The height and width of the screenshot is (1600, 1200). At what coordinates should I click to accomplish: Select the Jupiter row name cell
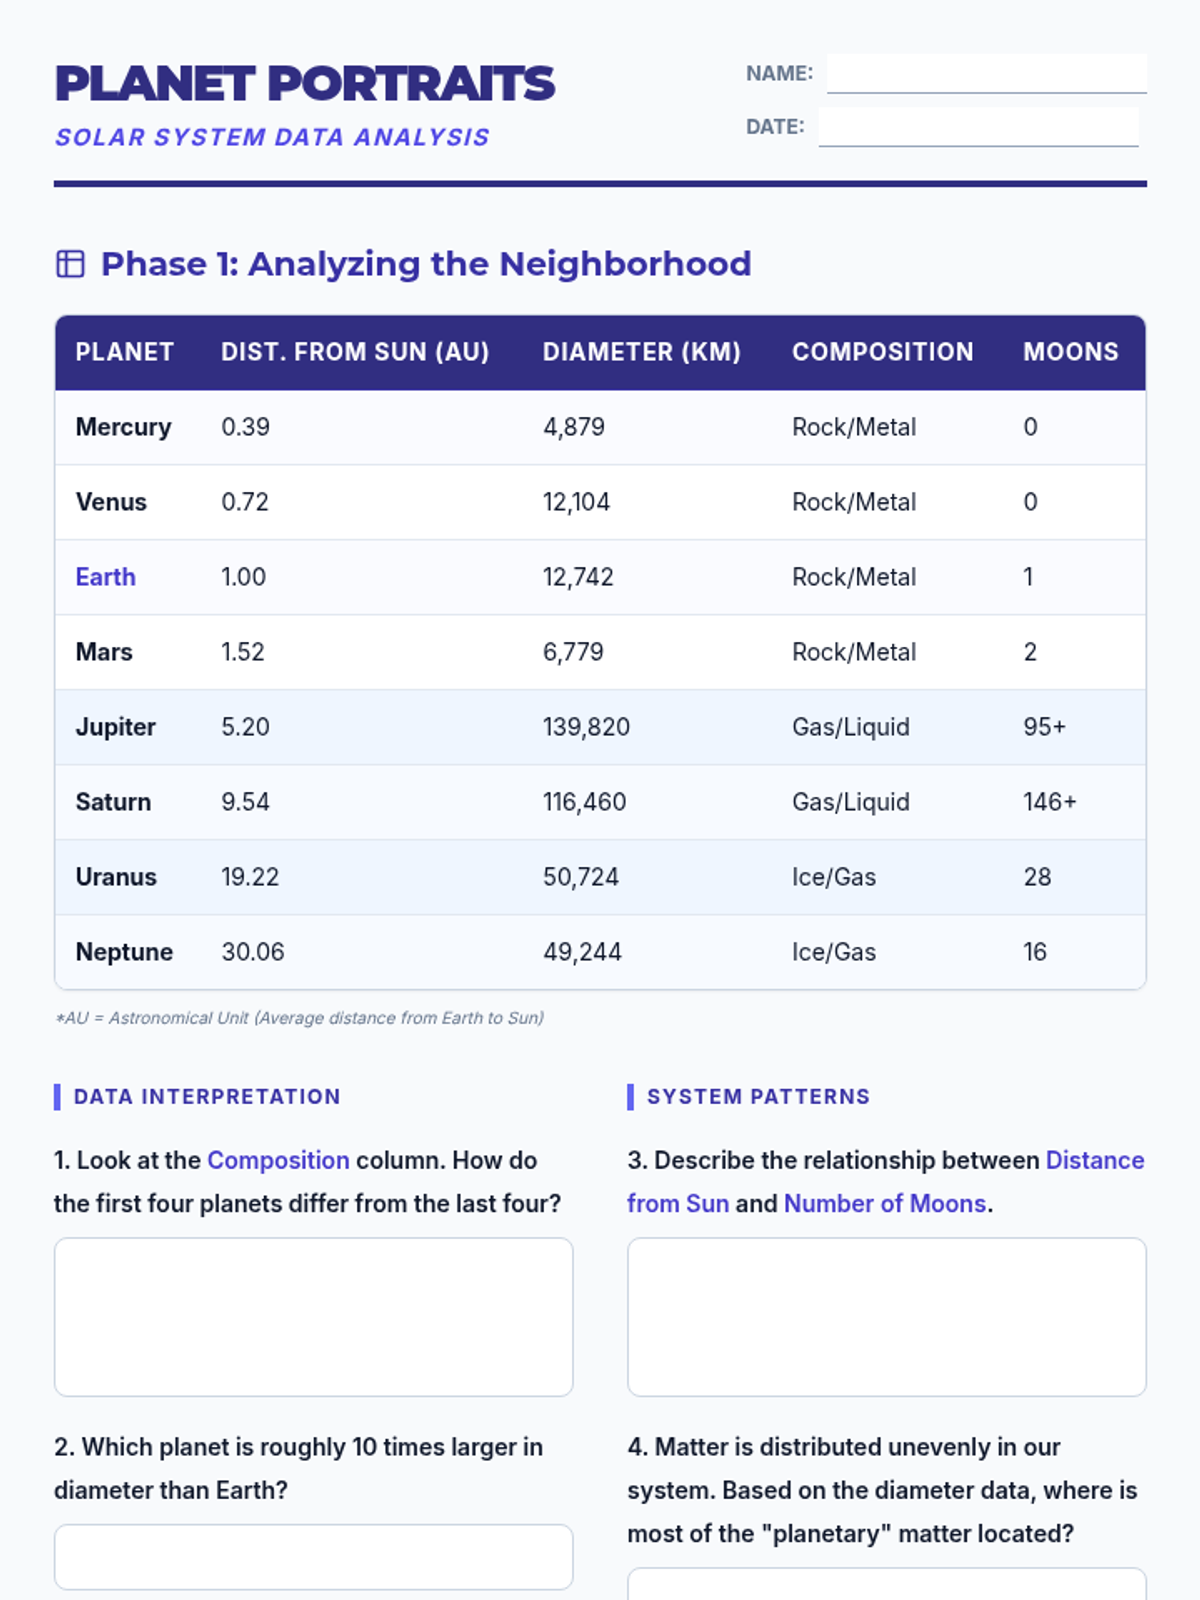[x=116, y=727]
